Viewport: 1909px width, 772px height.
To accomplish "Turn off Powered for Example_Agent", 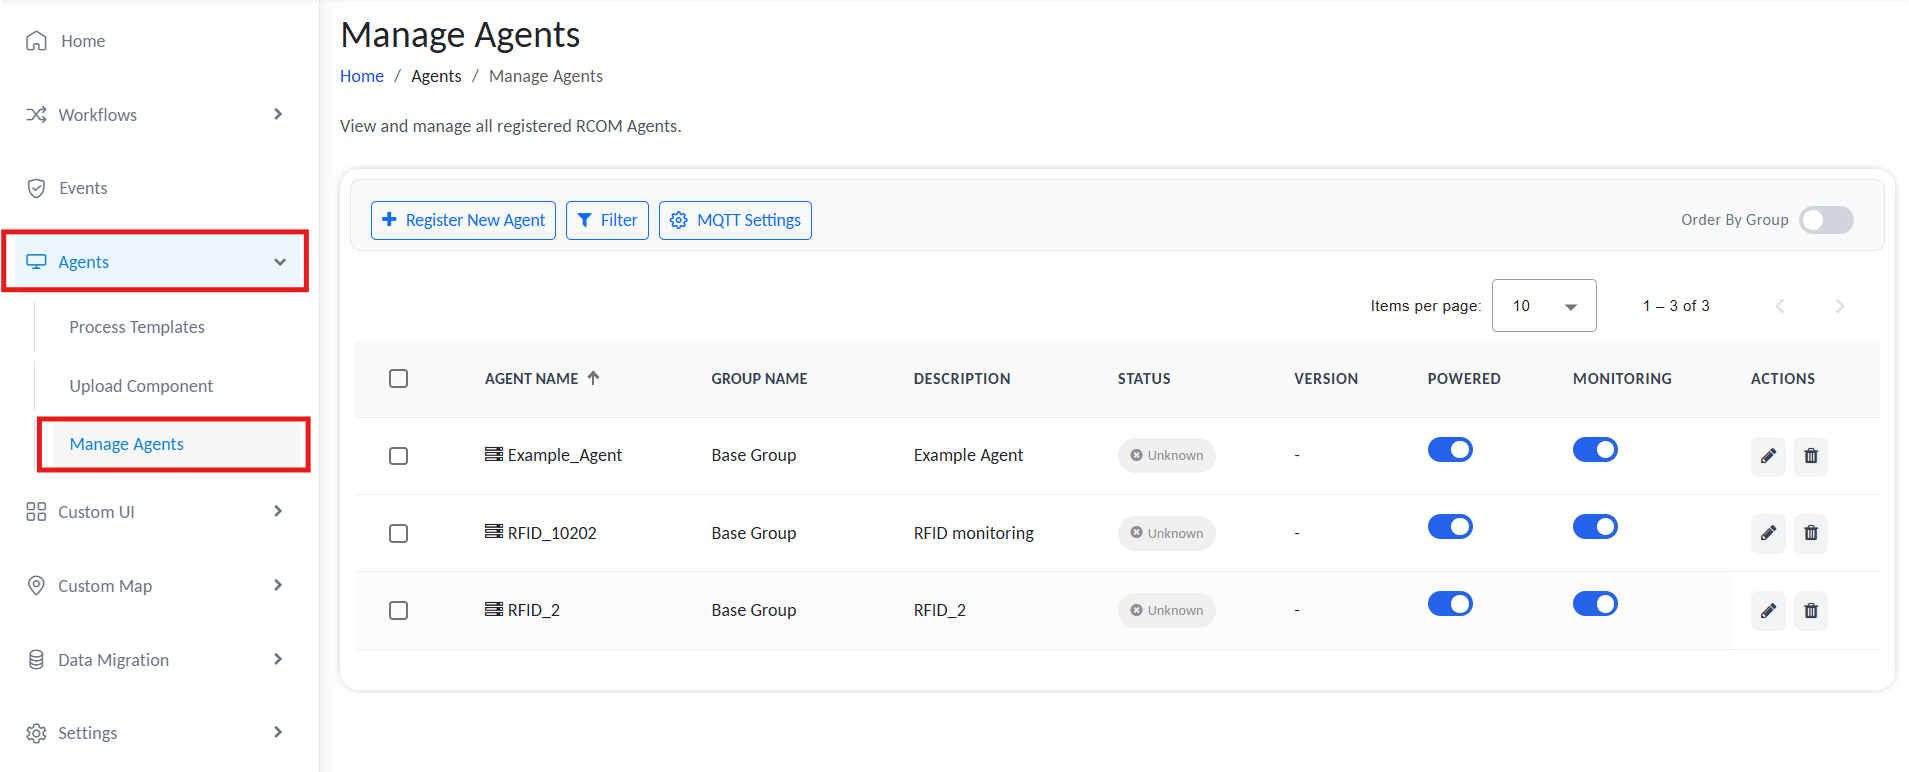I will [x=1449, y=450].
